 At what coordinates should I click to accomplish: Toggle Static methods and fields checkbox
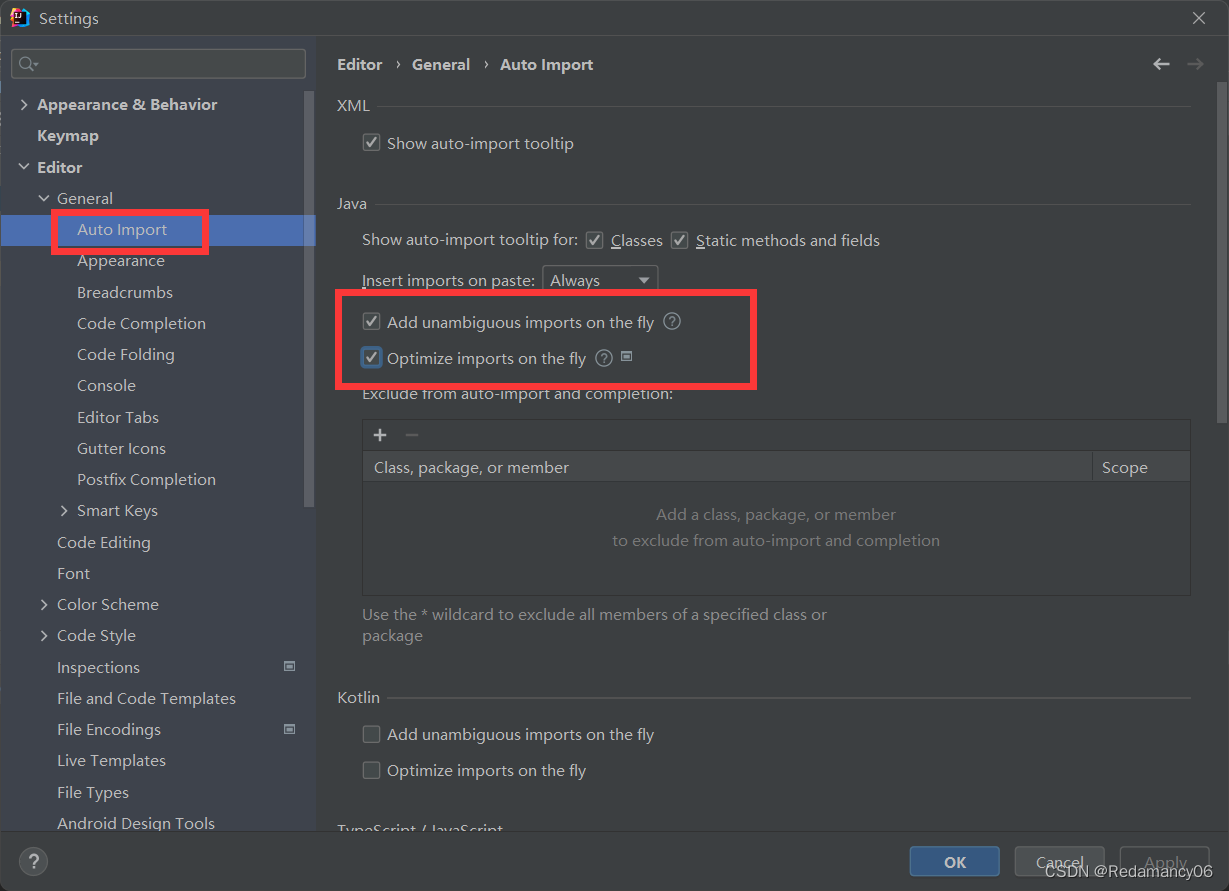pyautogui.click(x=679, y=240)
